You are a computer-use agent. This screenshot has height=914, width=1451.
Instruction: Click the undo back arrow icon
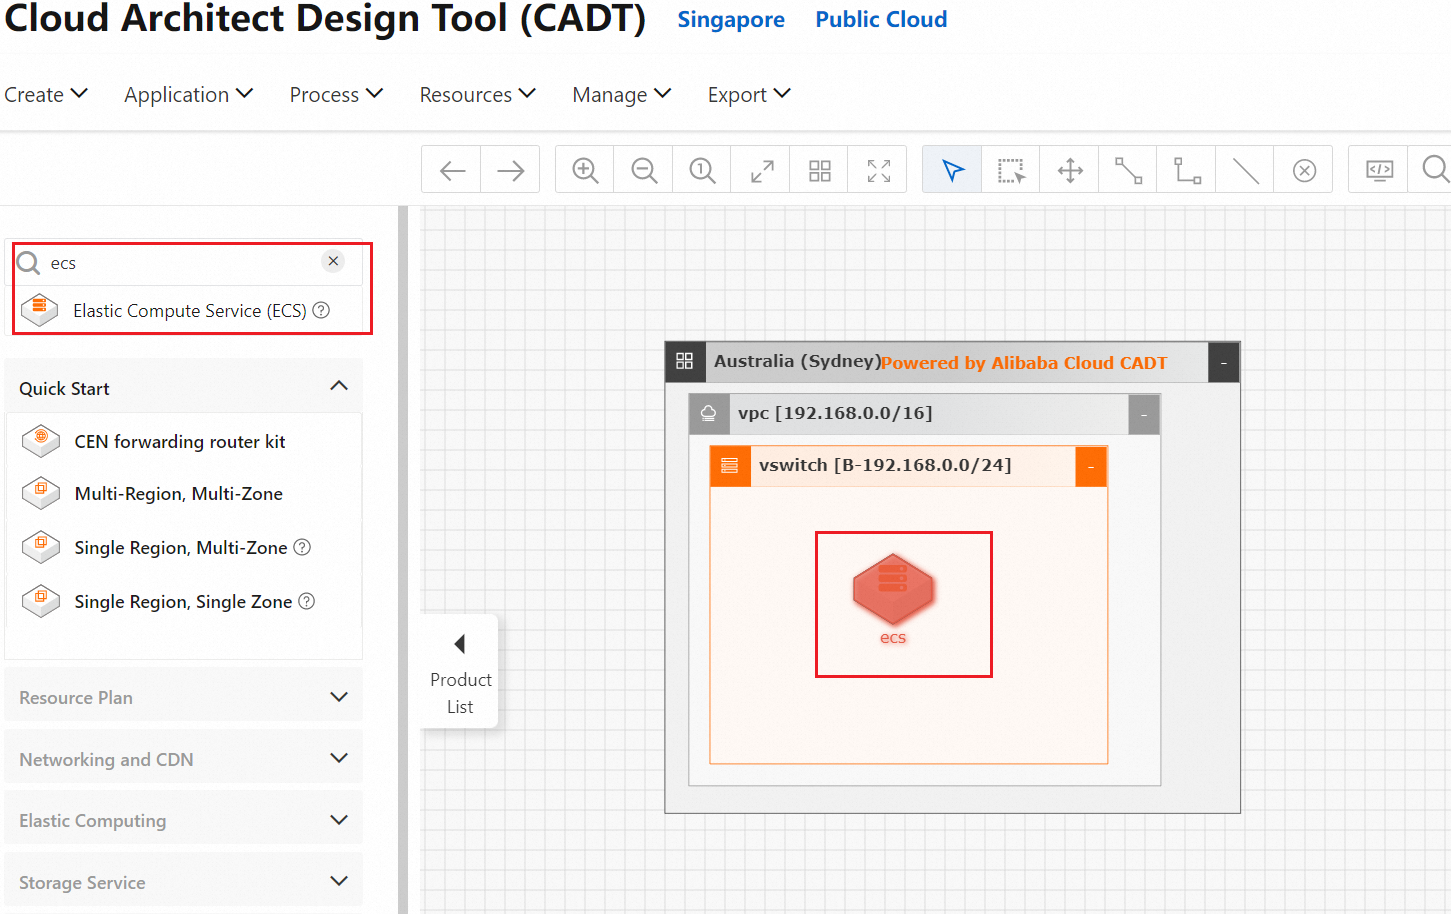452,170
